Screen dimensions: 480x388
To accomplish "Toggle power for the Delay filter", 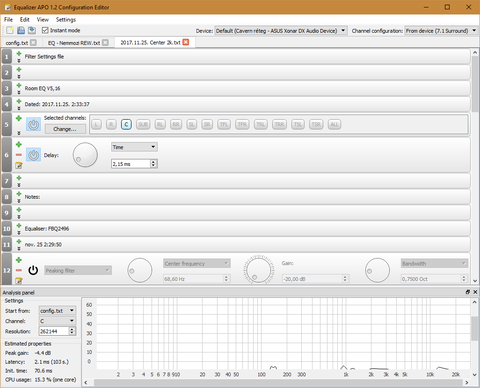I will click(x=33, y=155).
